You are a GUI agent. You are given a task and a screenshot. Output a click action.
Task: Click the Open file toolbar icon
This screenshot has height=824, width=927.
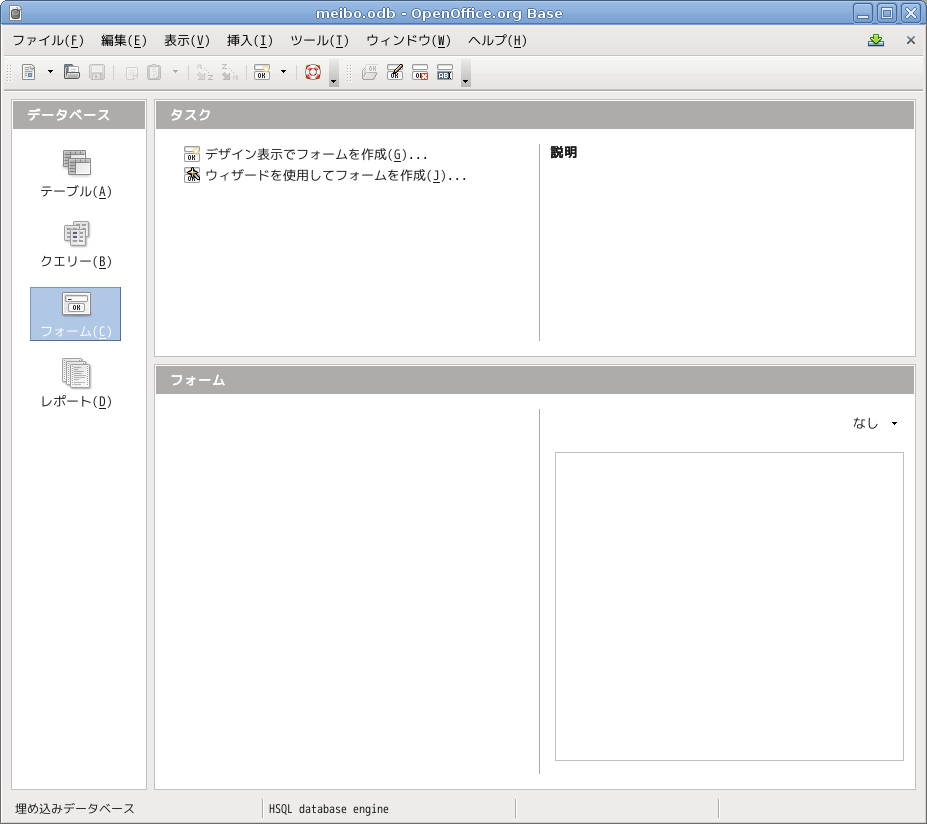(x=72, y=72)
